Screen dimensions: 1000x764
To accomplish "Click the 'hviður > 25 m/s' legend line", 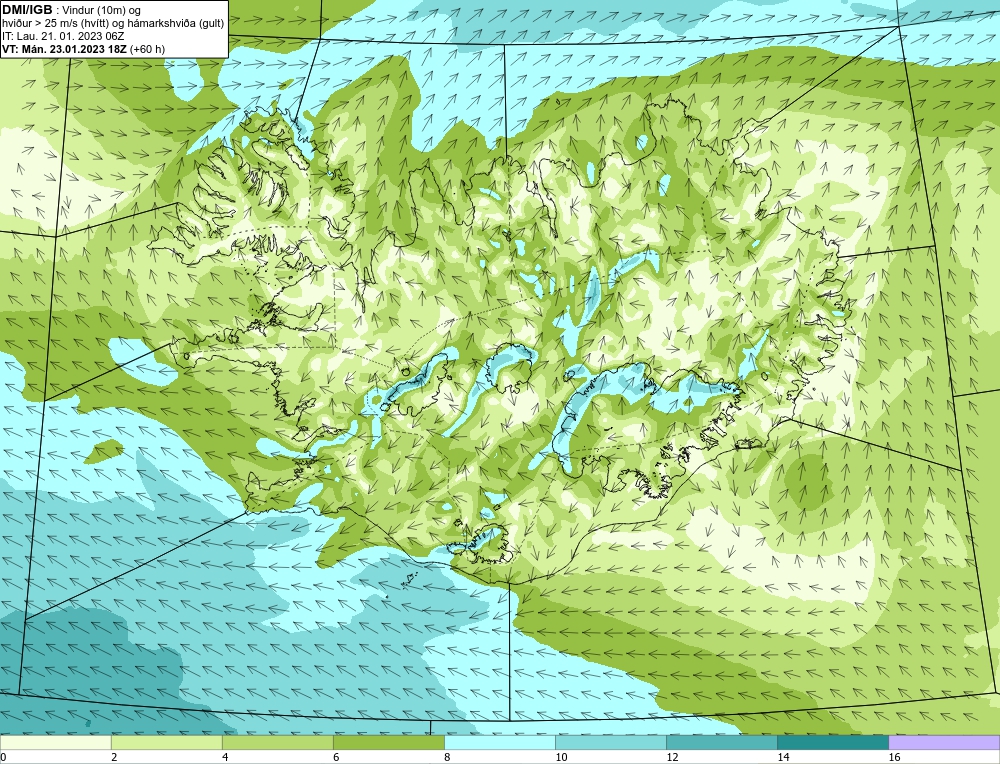I will tap(112, 24).
